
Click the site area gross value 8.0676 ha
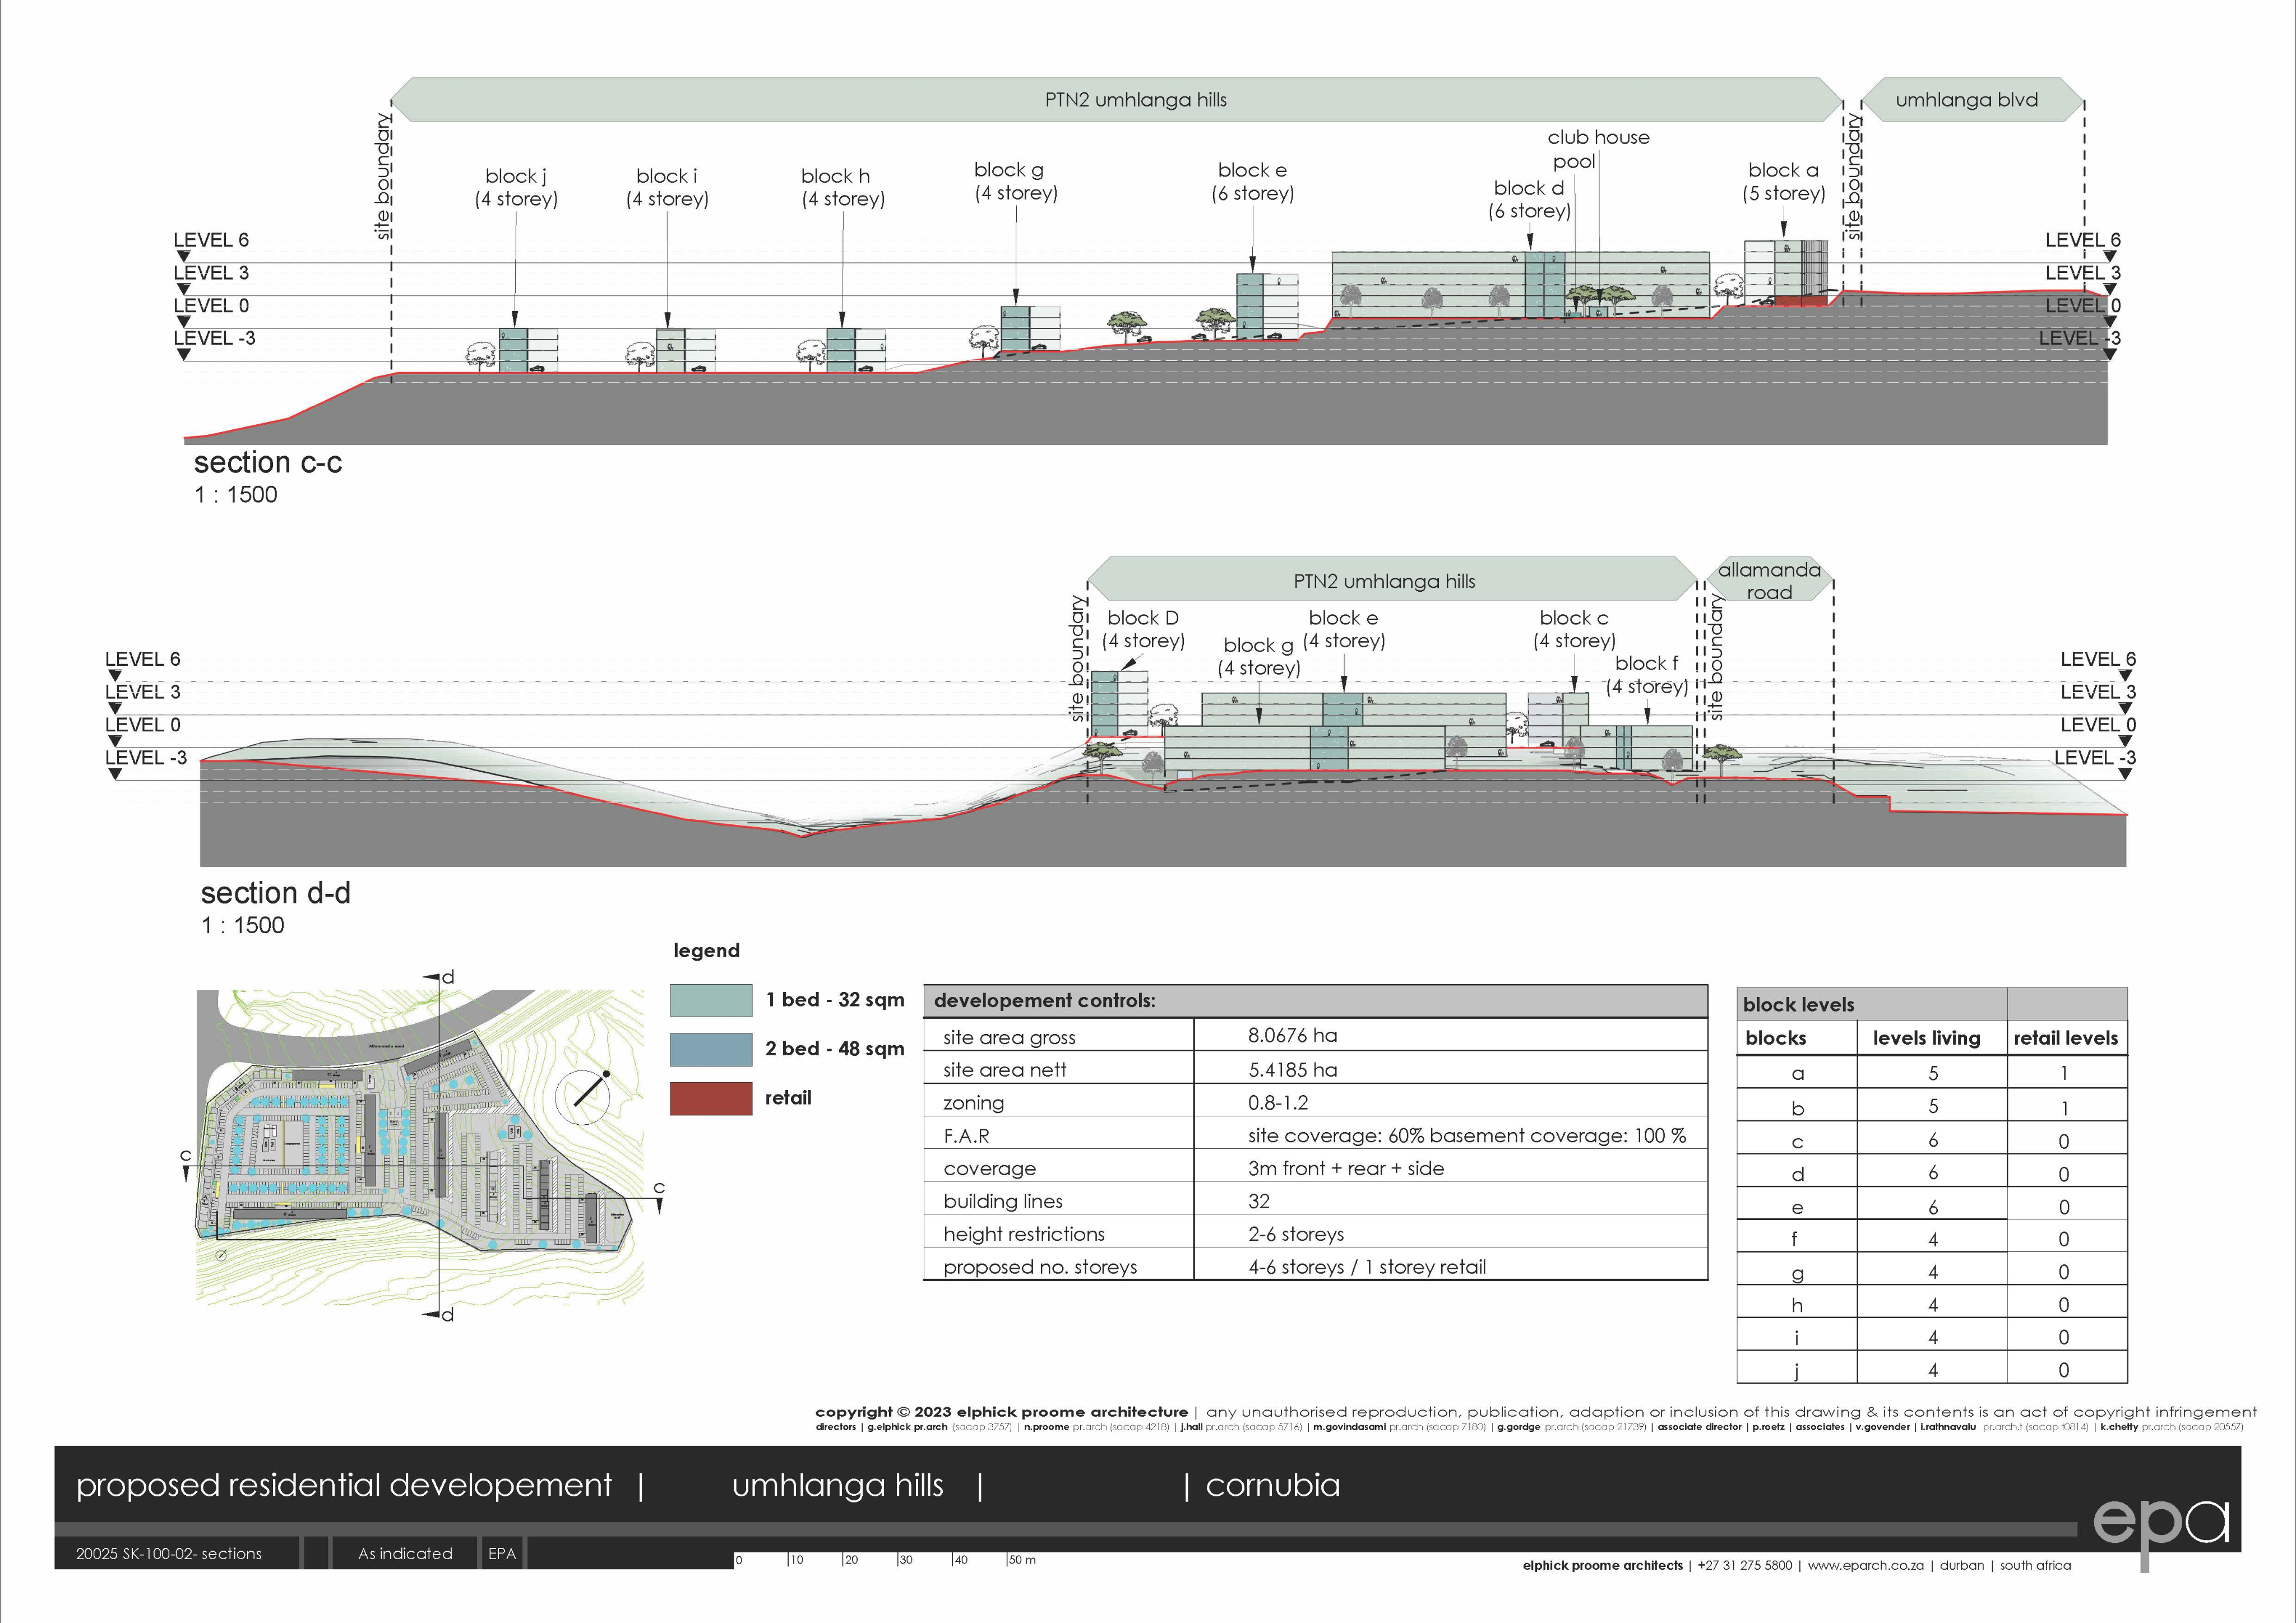[1292, 1035]
